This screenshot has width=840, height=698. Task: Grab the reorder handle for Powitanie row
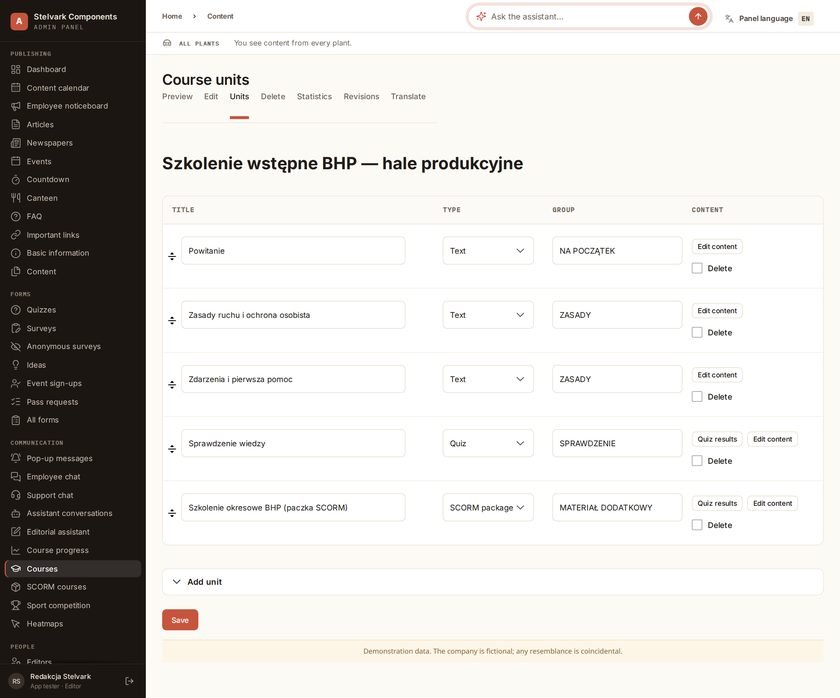tap(172, 256)
